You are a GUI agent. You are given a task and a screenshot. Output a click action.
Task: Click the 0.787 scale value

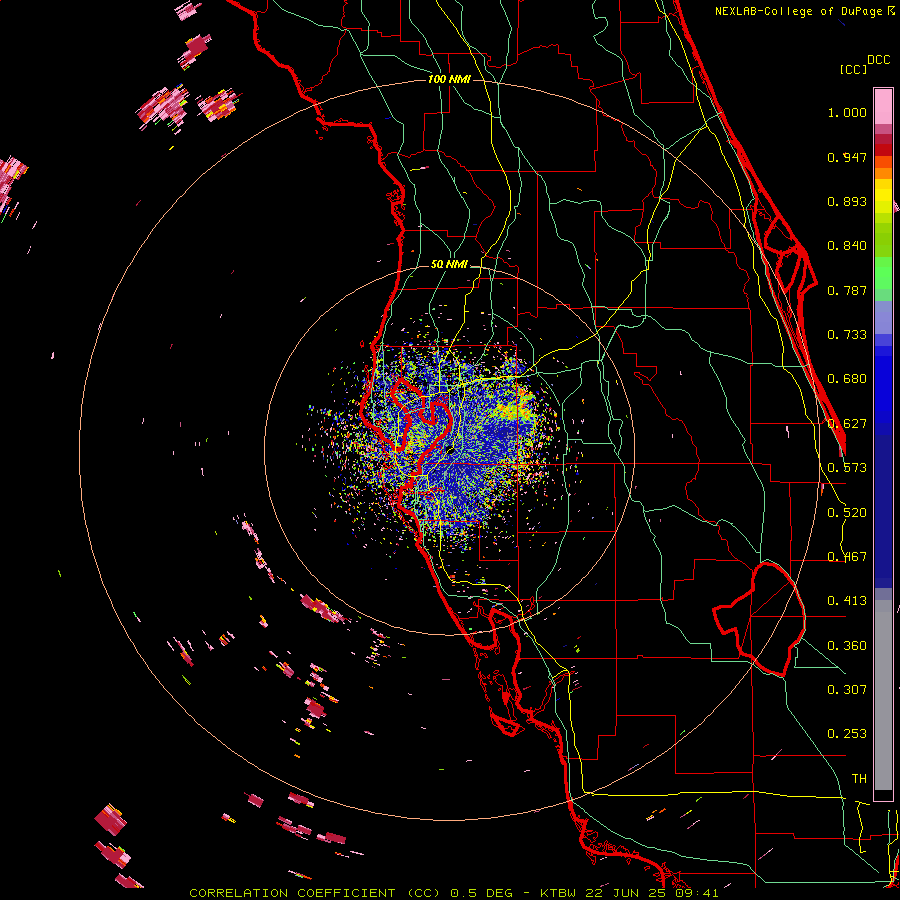(847, 290)
